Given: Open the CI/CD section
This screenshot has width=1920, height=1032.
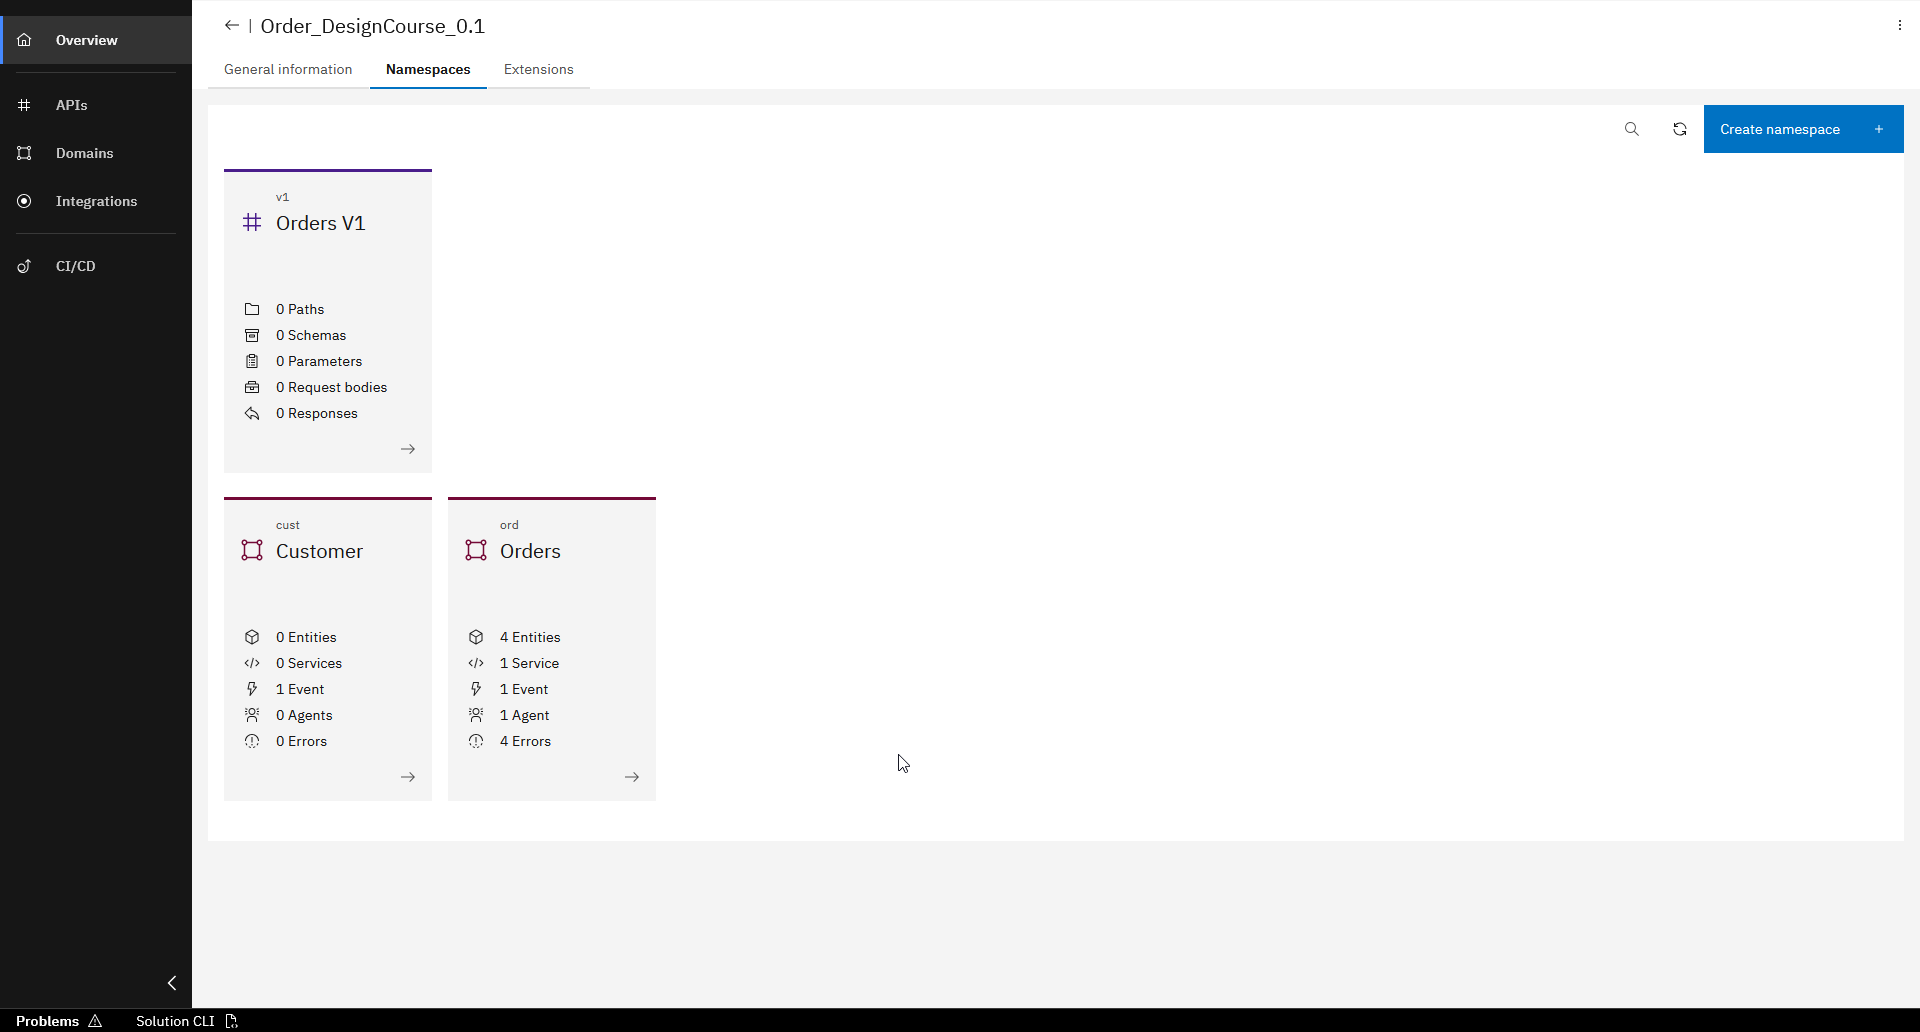Looking at the screenshot, I should pyautogui.click(x=75, y=266).
